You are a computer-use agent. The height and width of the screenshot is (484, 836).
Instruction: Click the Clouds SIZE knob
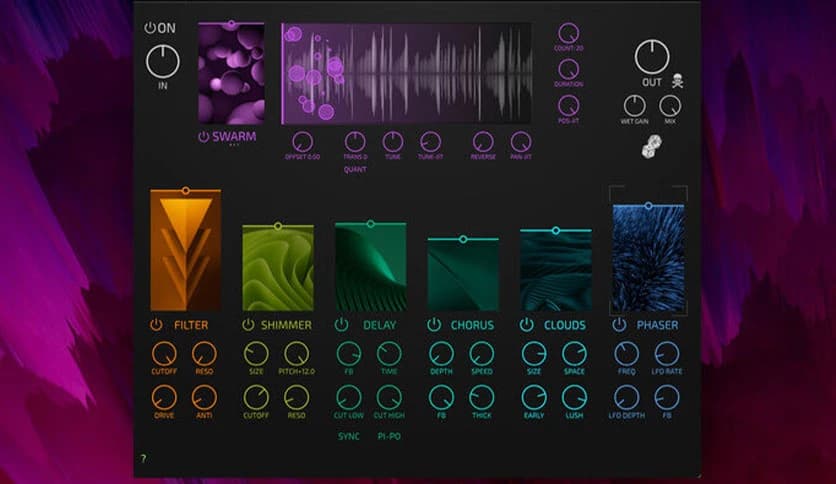point(534,354)
